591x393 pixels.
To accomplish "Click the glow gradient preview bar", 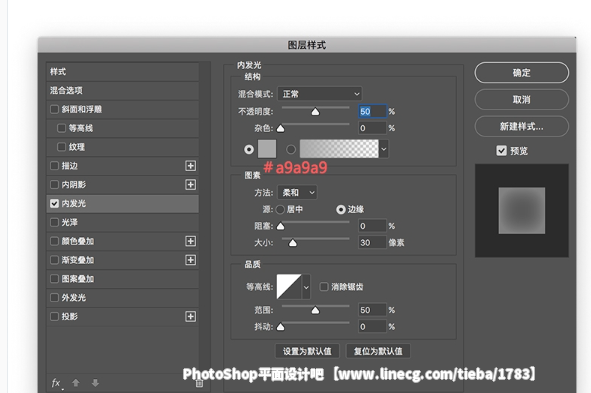I will pyautogui.click(x=339, y=149).
